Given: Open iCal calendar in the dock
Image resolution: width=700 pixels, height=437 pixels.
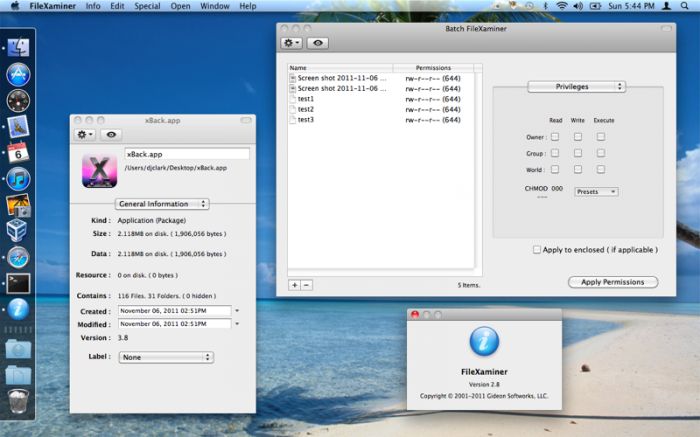Looking at the screenshot, I should [18, 153].
